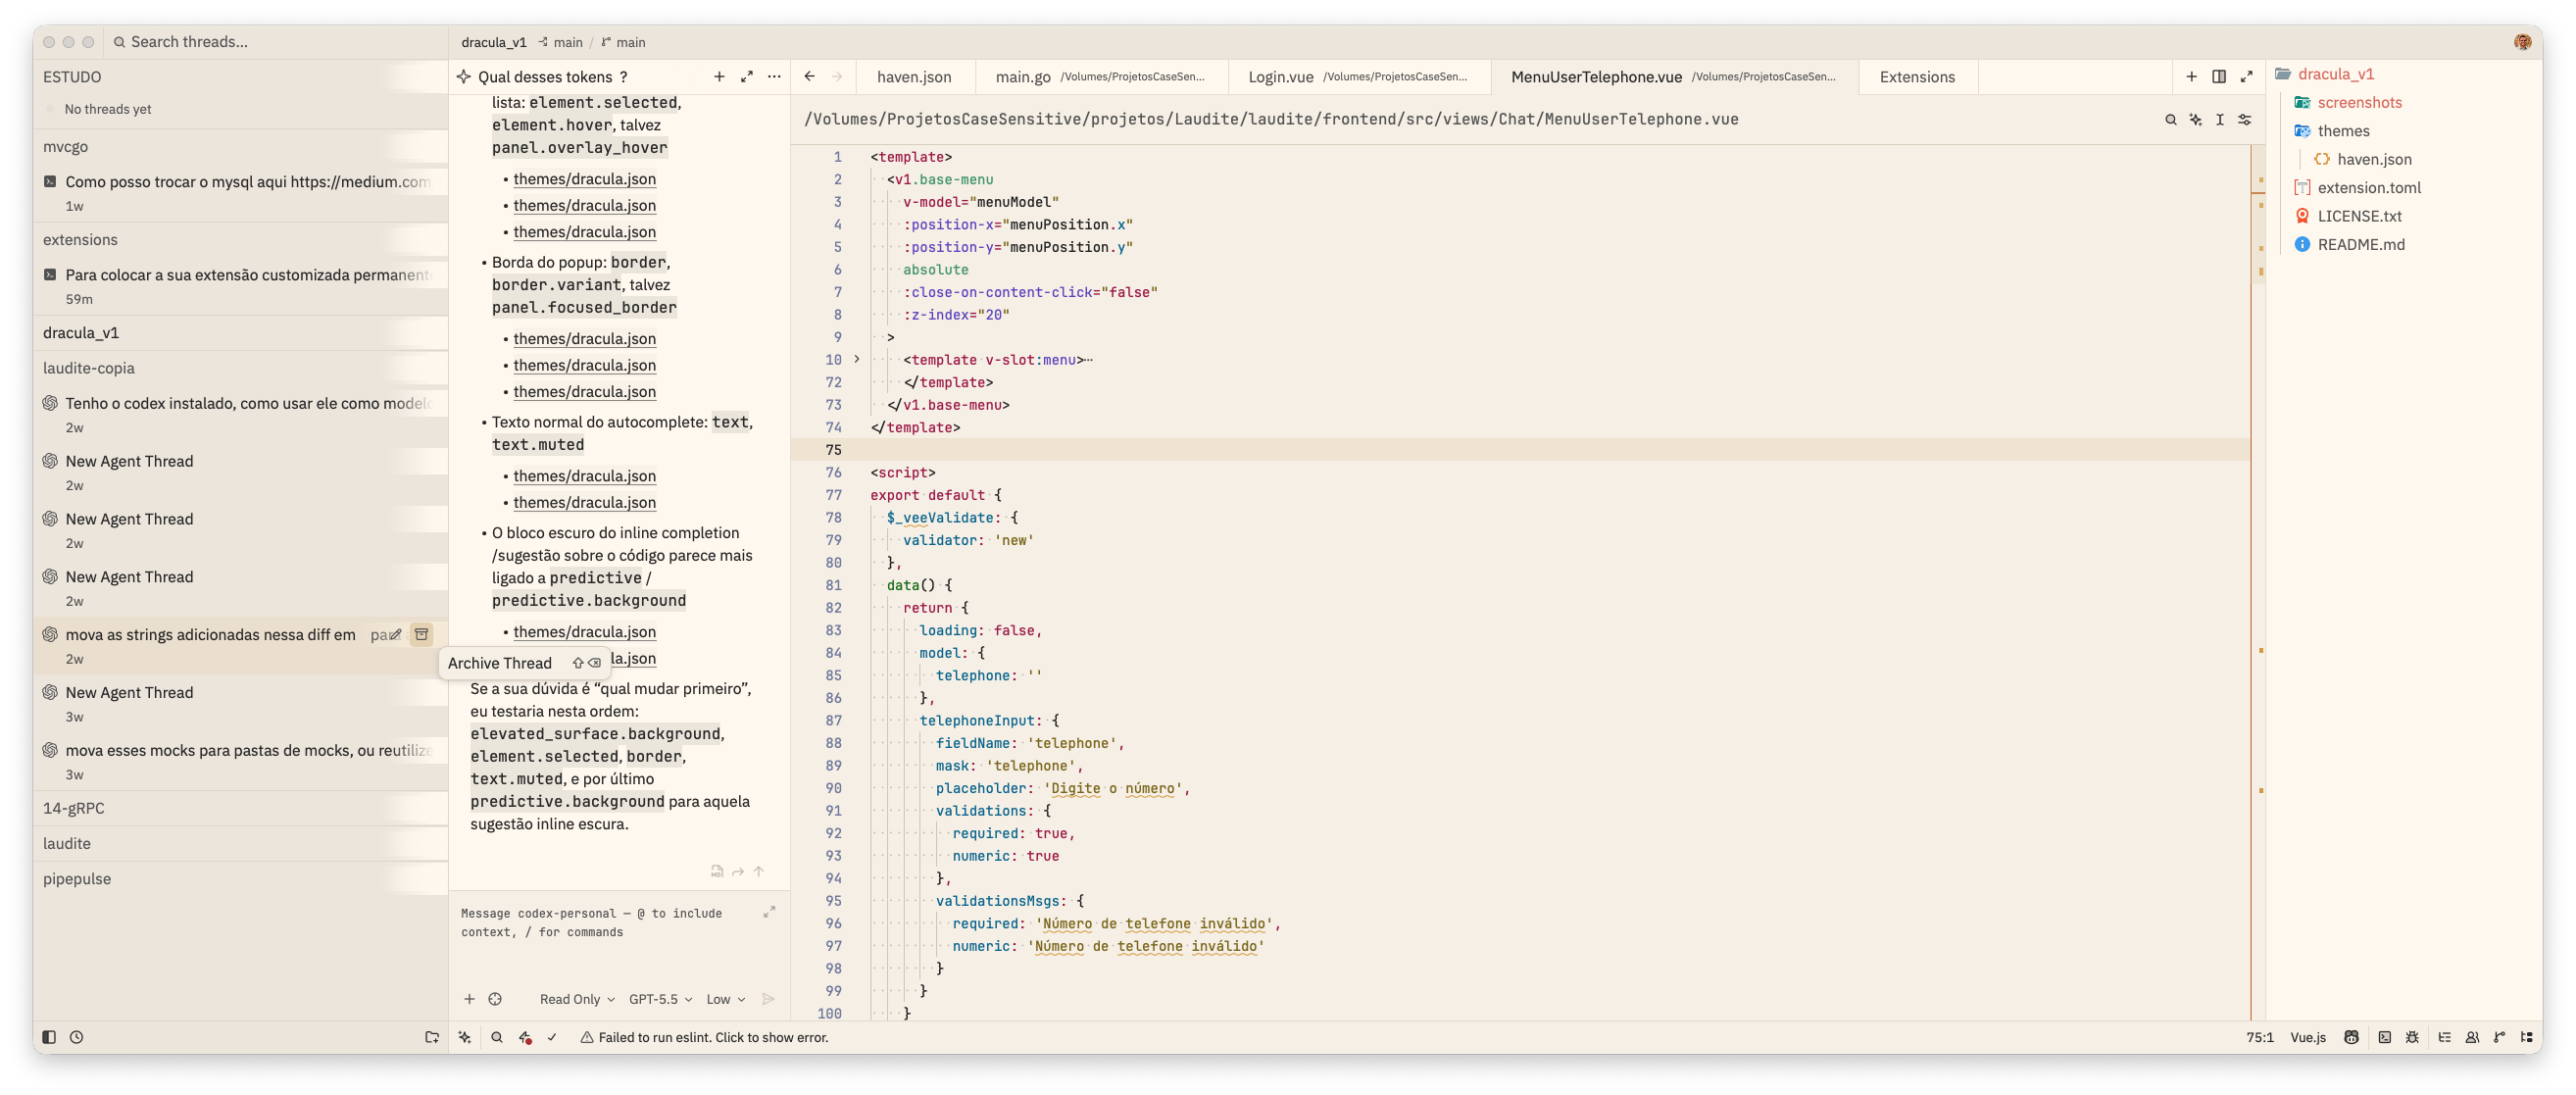Screen dimensions: 2576x1095
Task: Open the Extensions tab
Action: tap(1916, 77)
